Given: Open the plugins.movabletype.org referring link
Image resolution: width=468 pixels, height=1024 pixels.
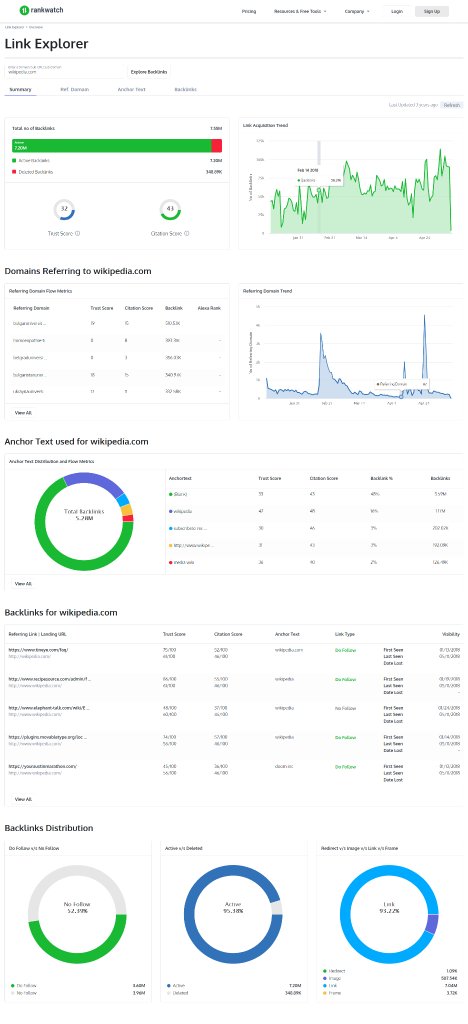Looking at the screenshot, I should coord(48,737).
